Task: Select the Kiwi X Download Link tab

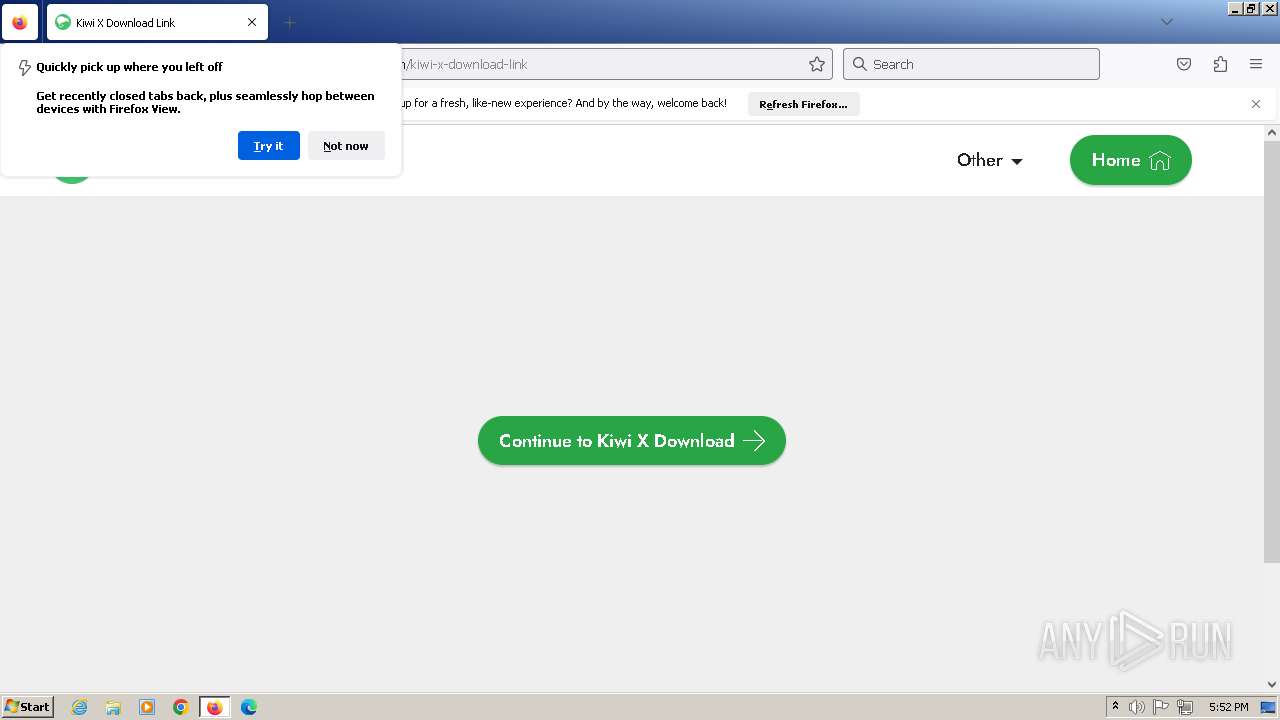Action: pyautogui.click(x=157, y=22)
